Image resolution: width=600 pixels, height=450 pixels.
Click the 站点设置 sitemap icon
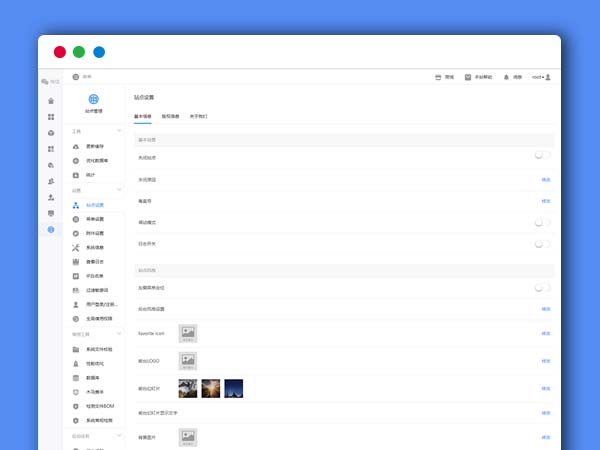click(76, 205)
